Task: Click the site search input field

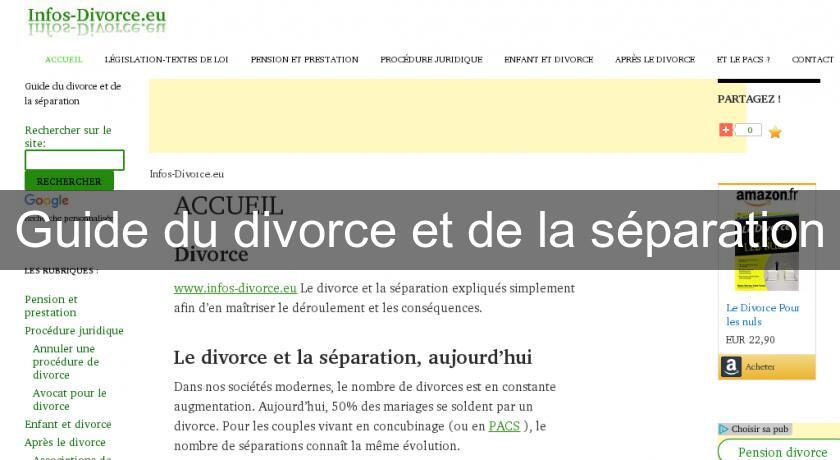Action: pyautogui.click(x=75, y=160)
